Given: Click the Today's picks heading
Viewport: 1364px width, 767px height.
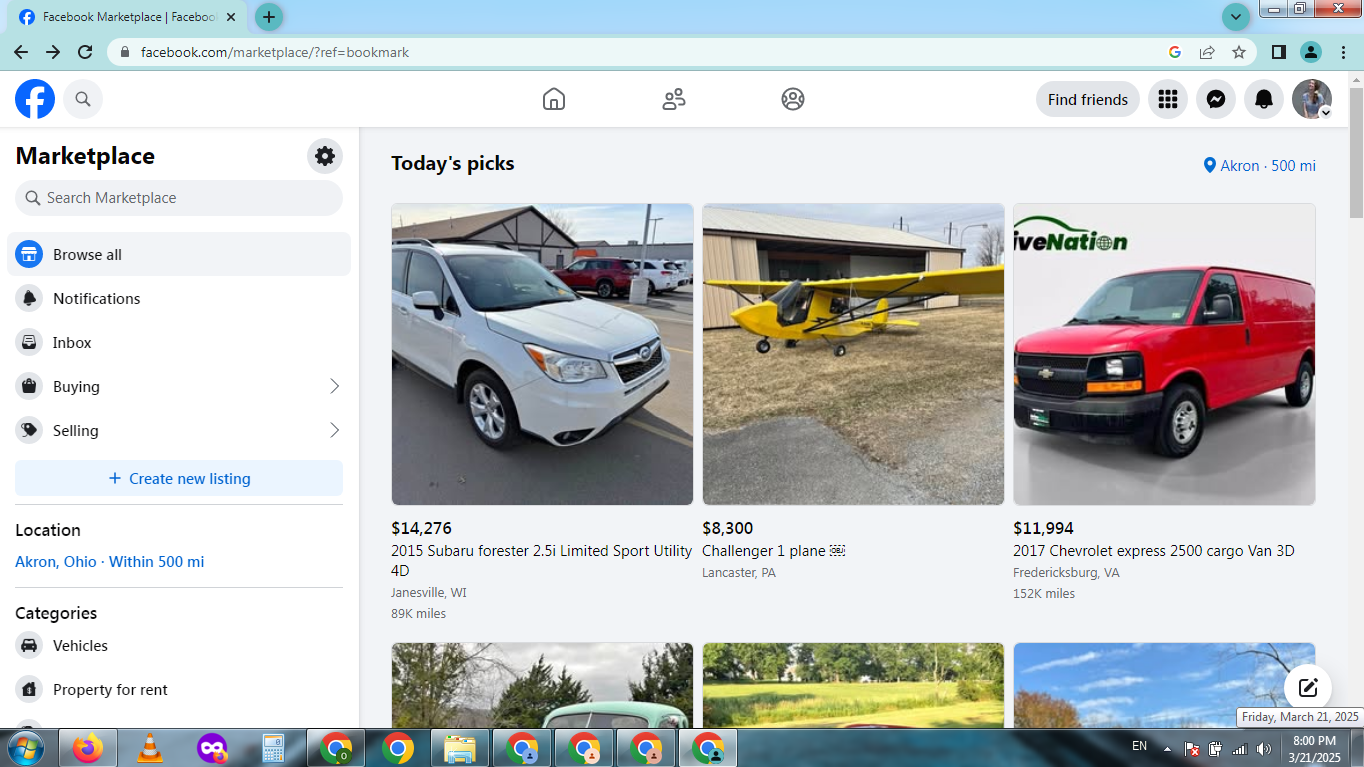Looking at the screenshot, I should point(453,163).
